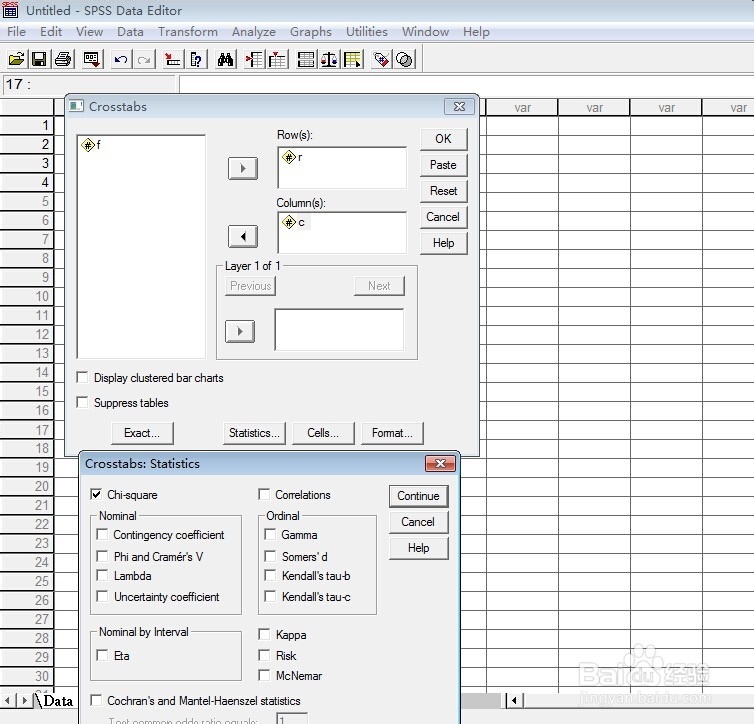
Task: Select variable f in source list
Action: 91,145
